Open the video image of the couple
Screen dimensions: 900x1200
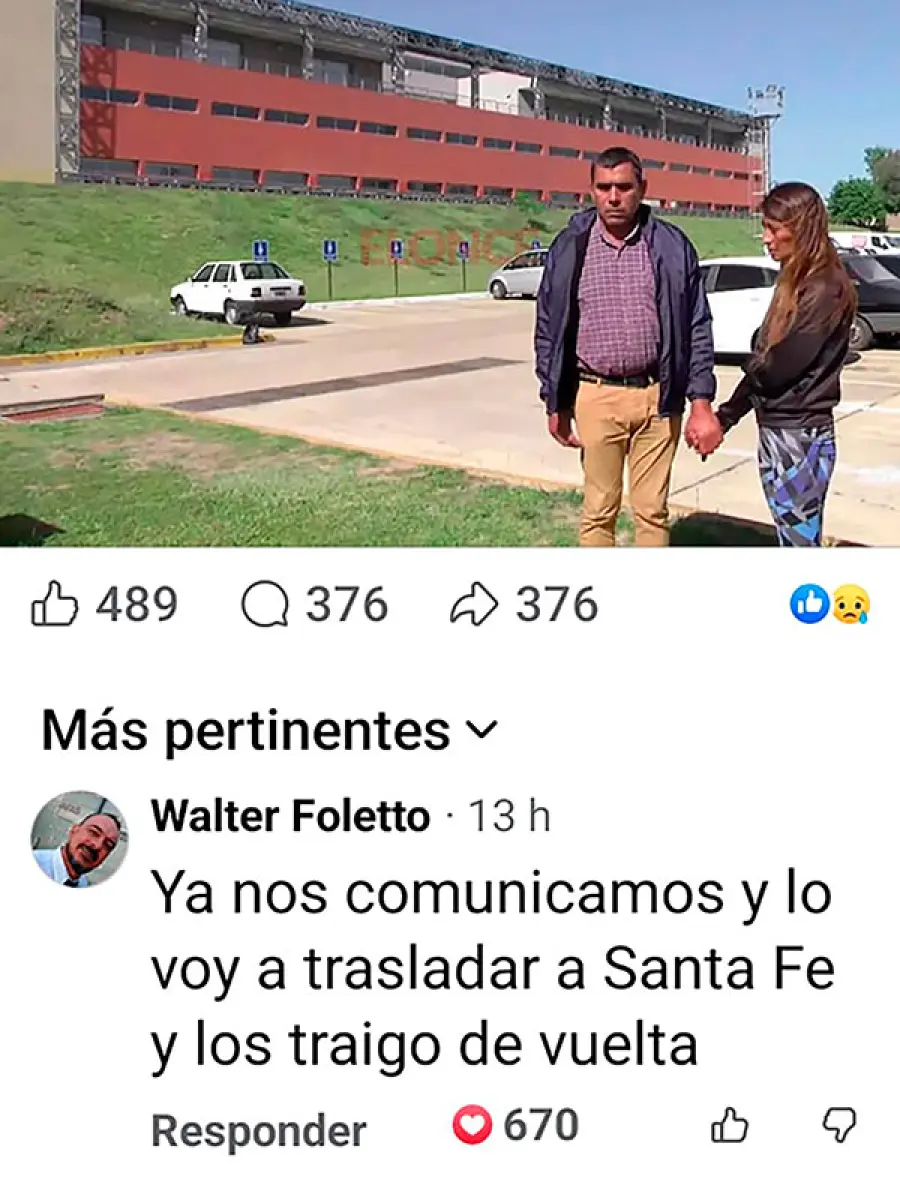pos(450,273)
